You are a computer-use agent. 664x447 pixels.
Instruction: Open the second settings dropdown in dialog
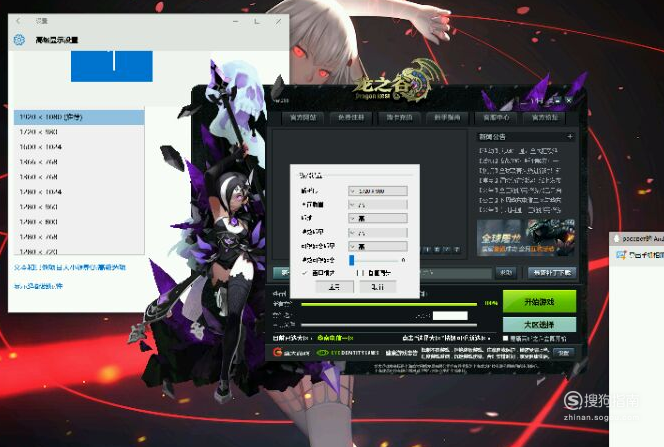pyautogui.click(x=378, y=205)
